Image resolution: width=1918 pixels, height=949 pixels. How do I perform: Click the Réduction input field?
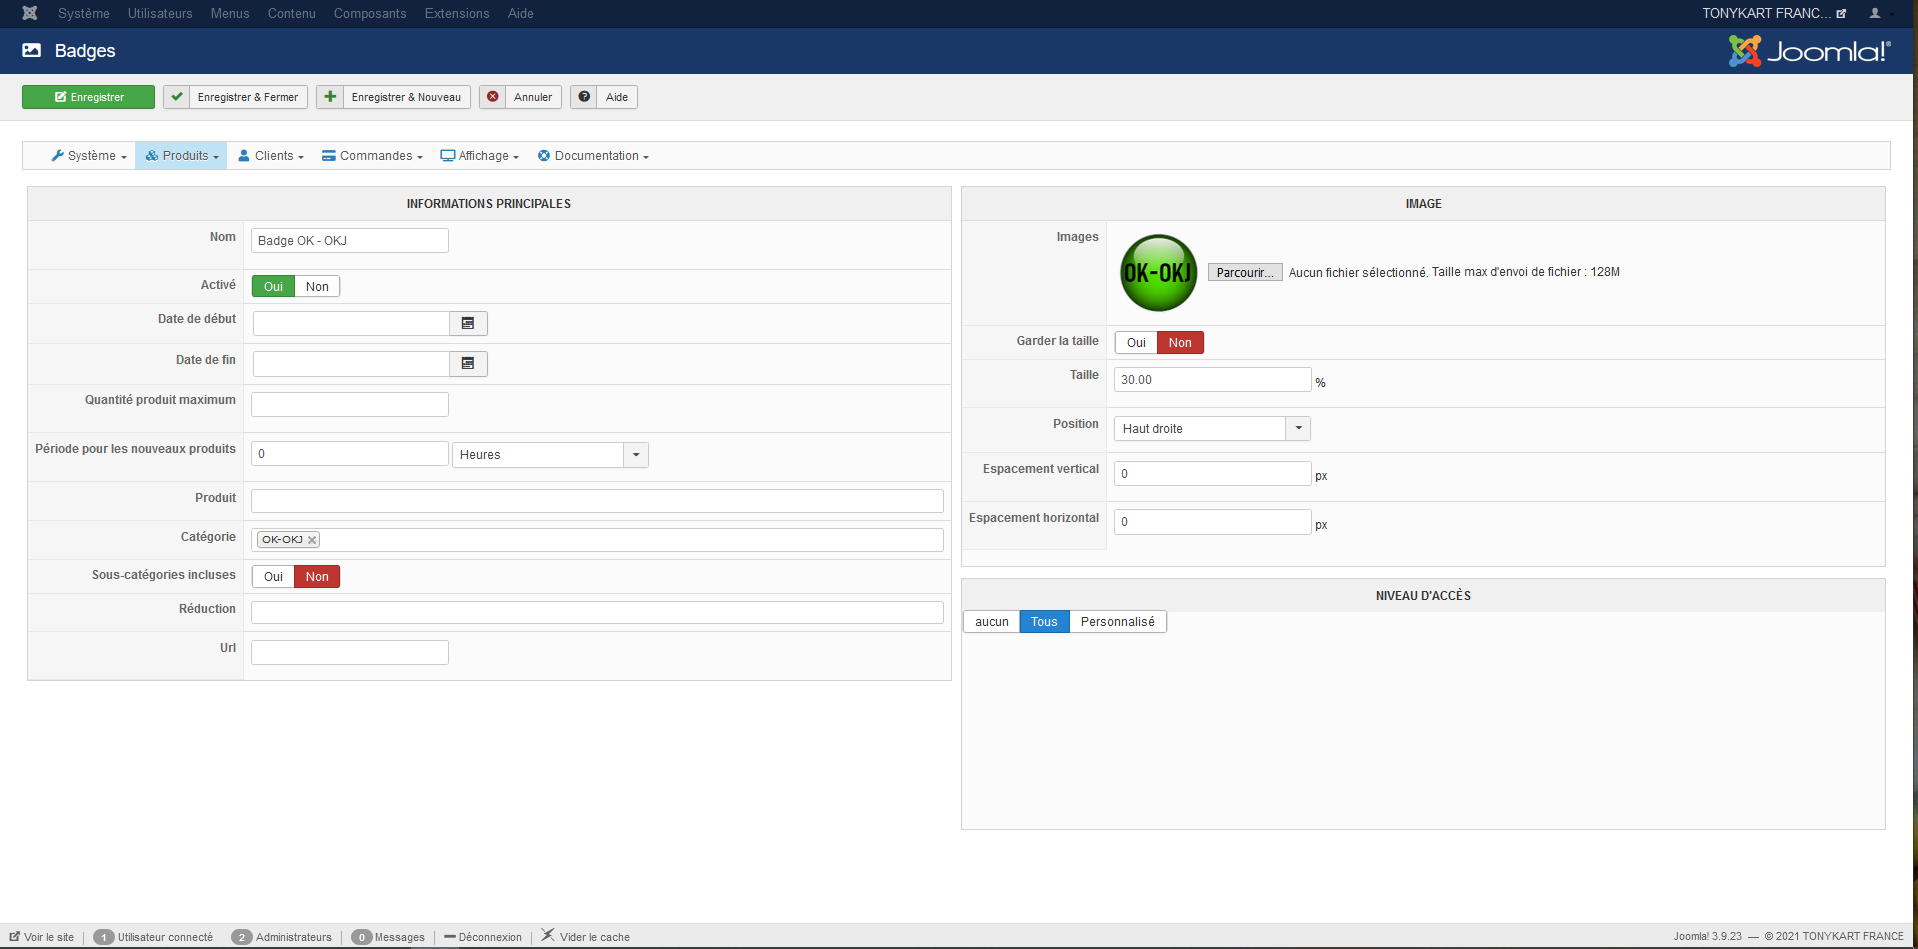click(x=597, y=612)
